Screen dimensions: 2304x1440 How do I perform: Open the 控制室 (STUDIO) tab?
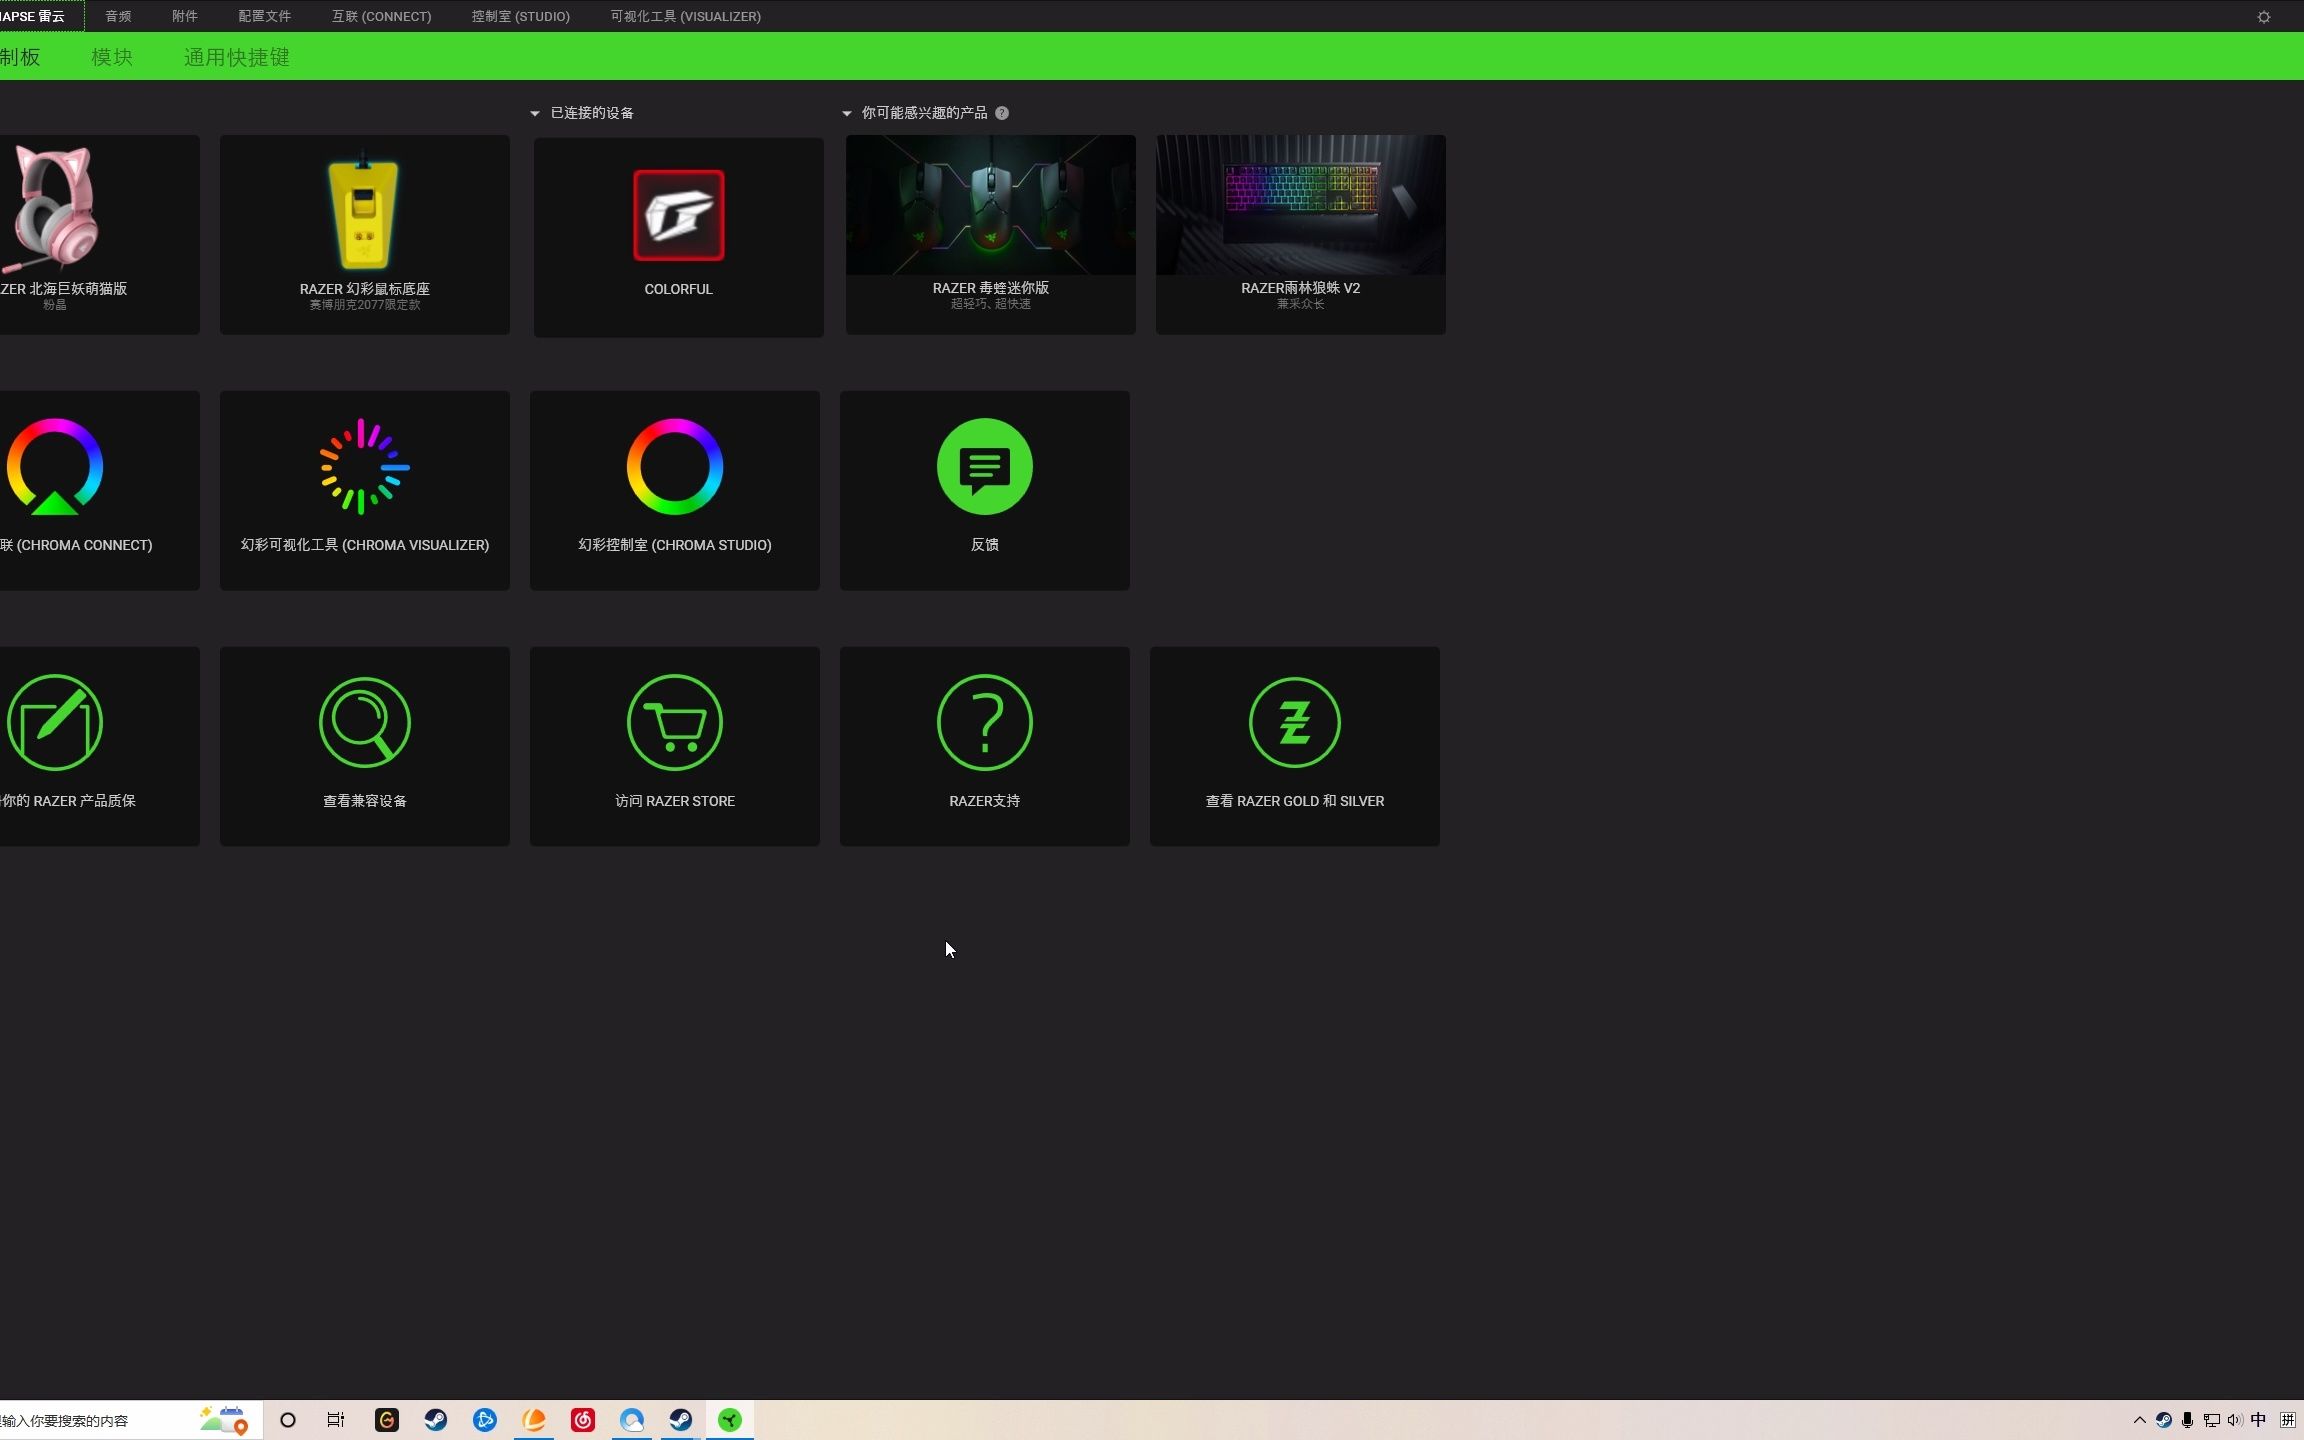pyautogui.click(x=521, y=16)
